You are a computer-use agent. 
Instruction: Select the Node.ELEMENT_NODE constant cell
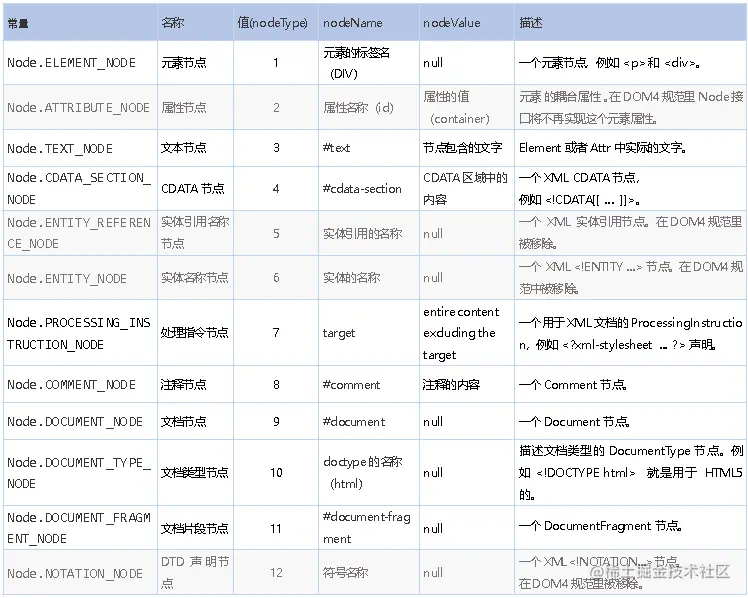80,62
